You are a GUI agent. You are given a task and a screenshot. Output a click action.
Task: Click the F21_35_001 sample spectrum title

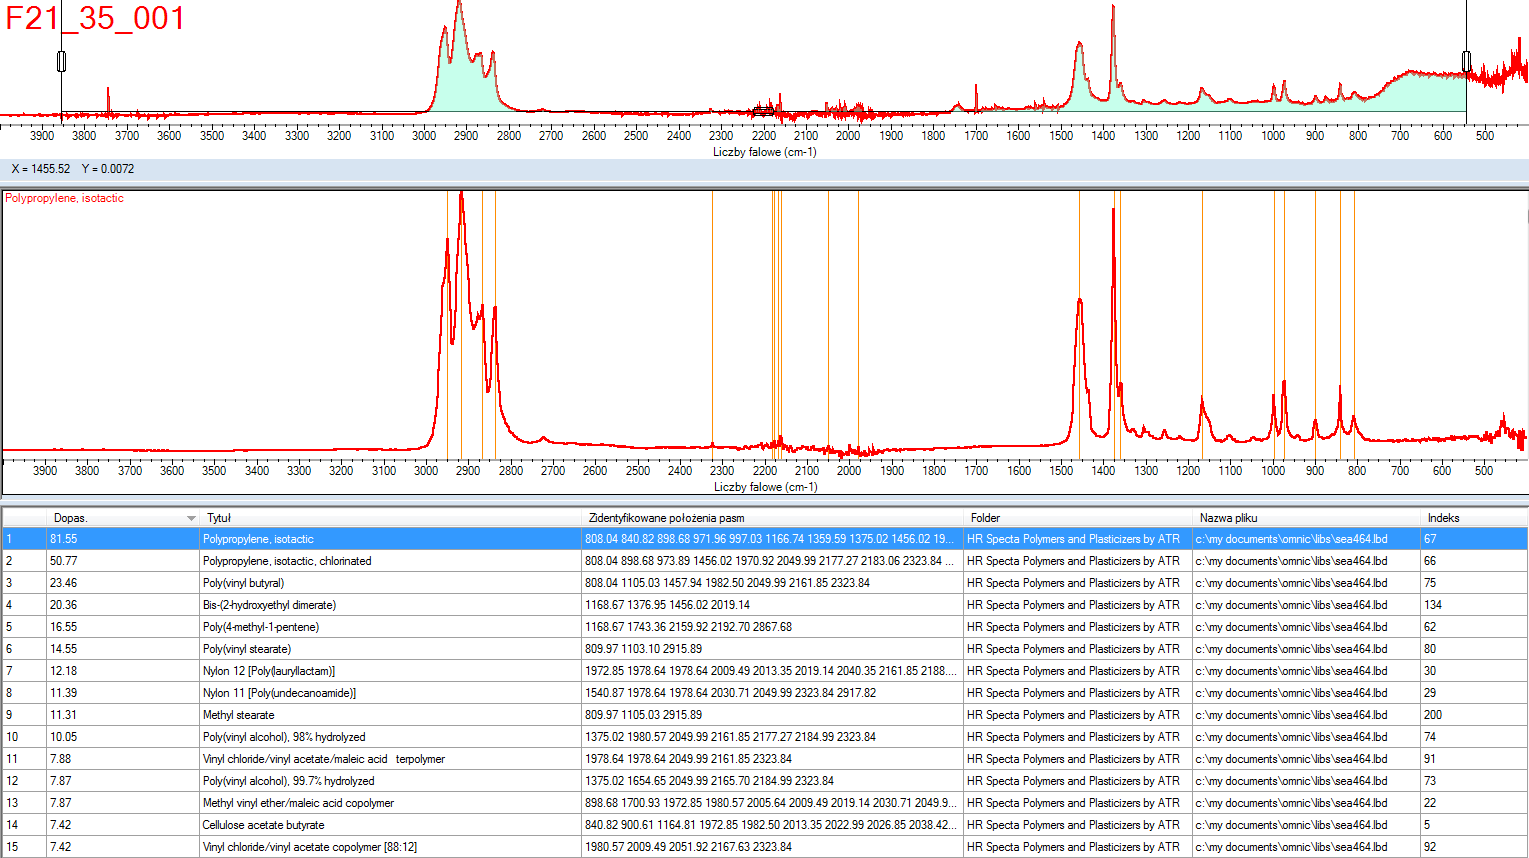coord(95,19)
